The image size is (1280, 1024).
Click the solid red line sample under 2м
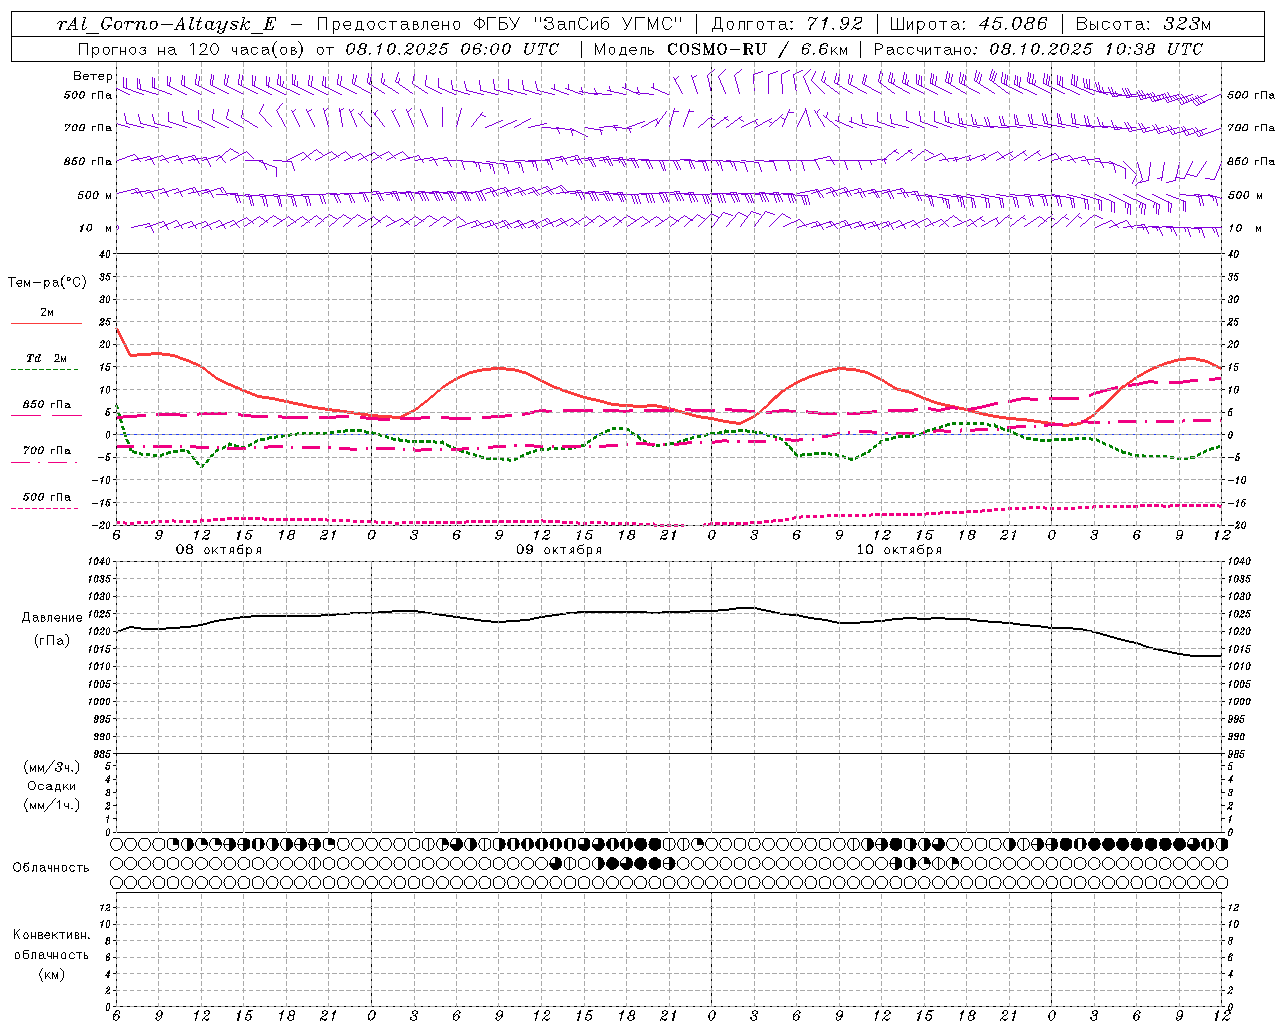pyautogui.click(x=46, y=324)
